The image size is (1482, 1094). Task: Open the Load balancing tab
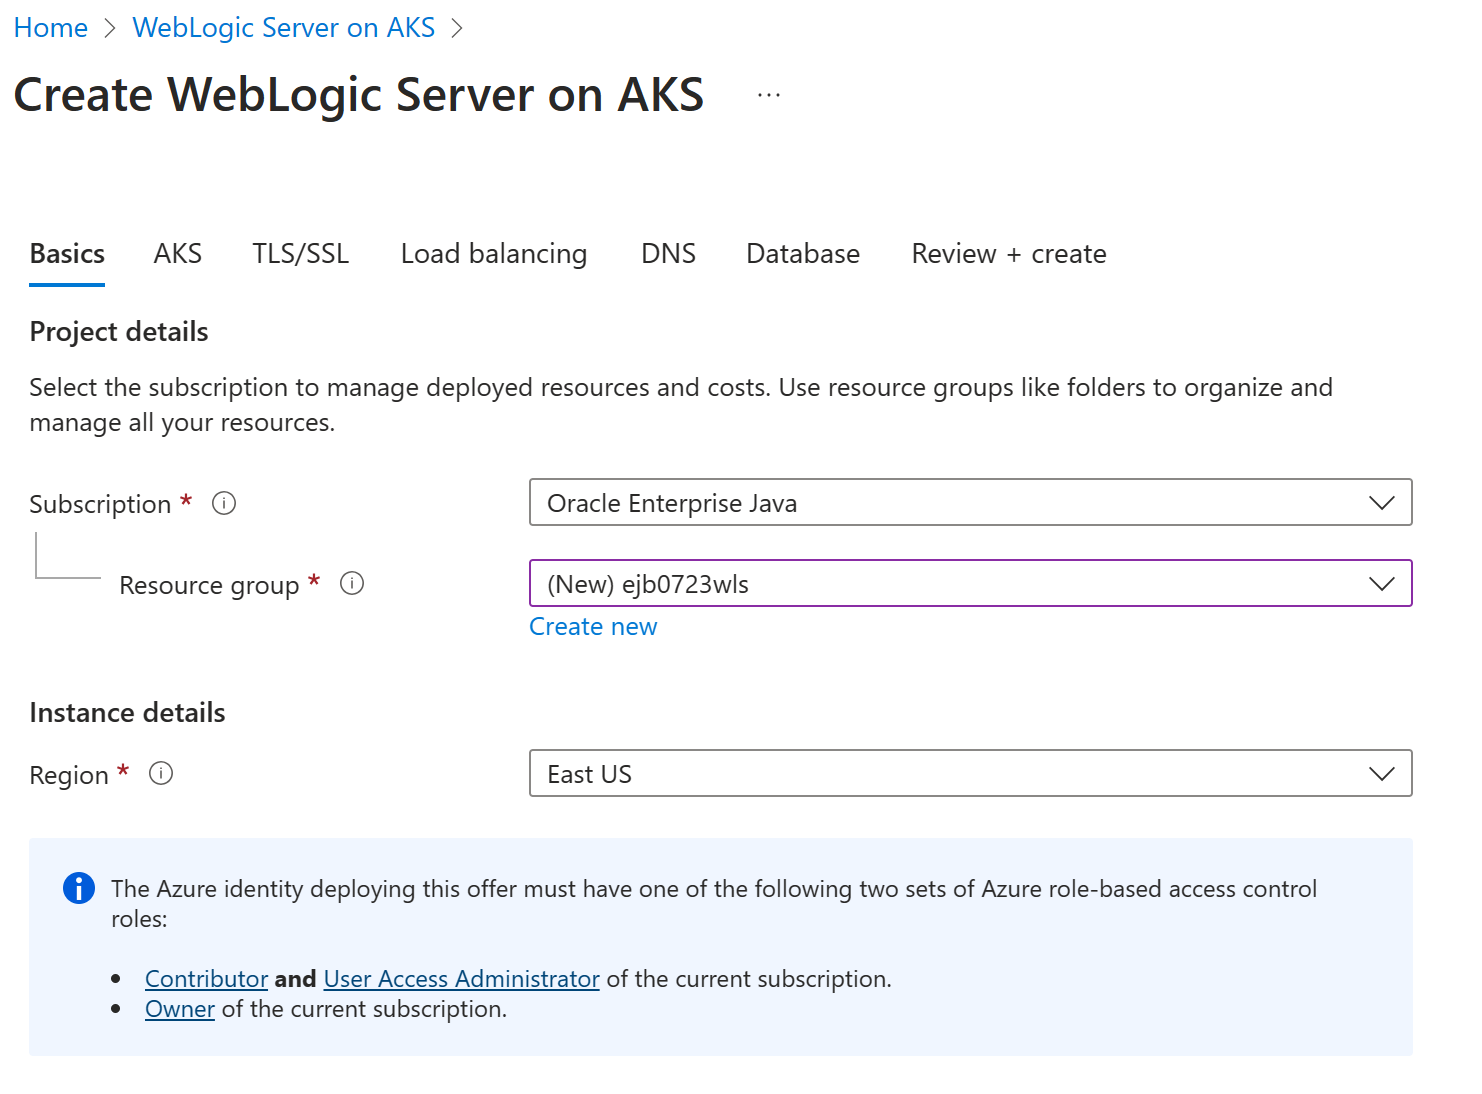(494, 254)
